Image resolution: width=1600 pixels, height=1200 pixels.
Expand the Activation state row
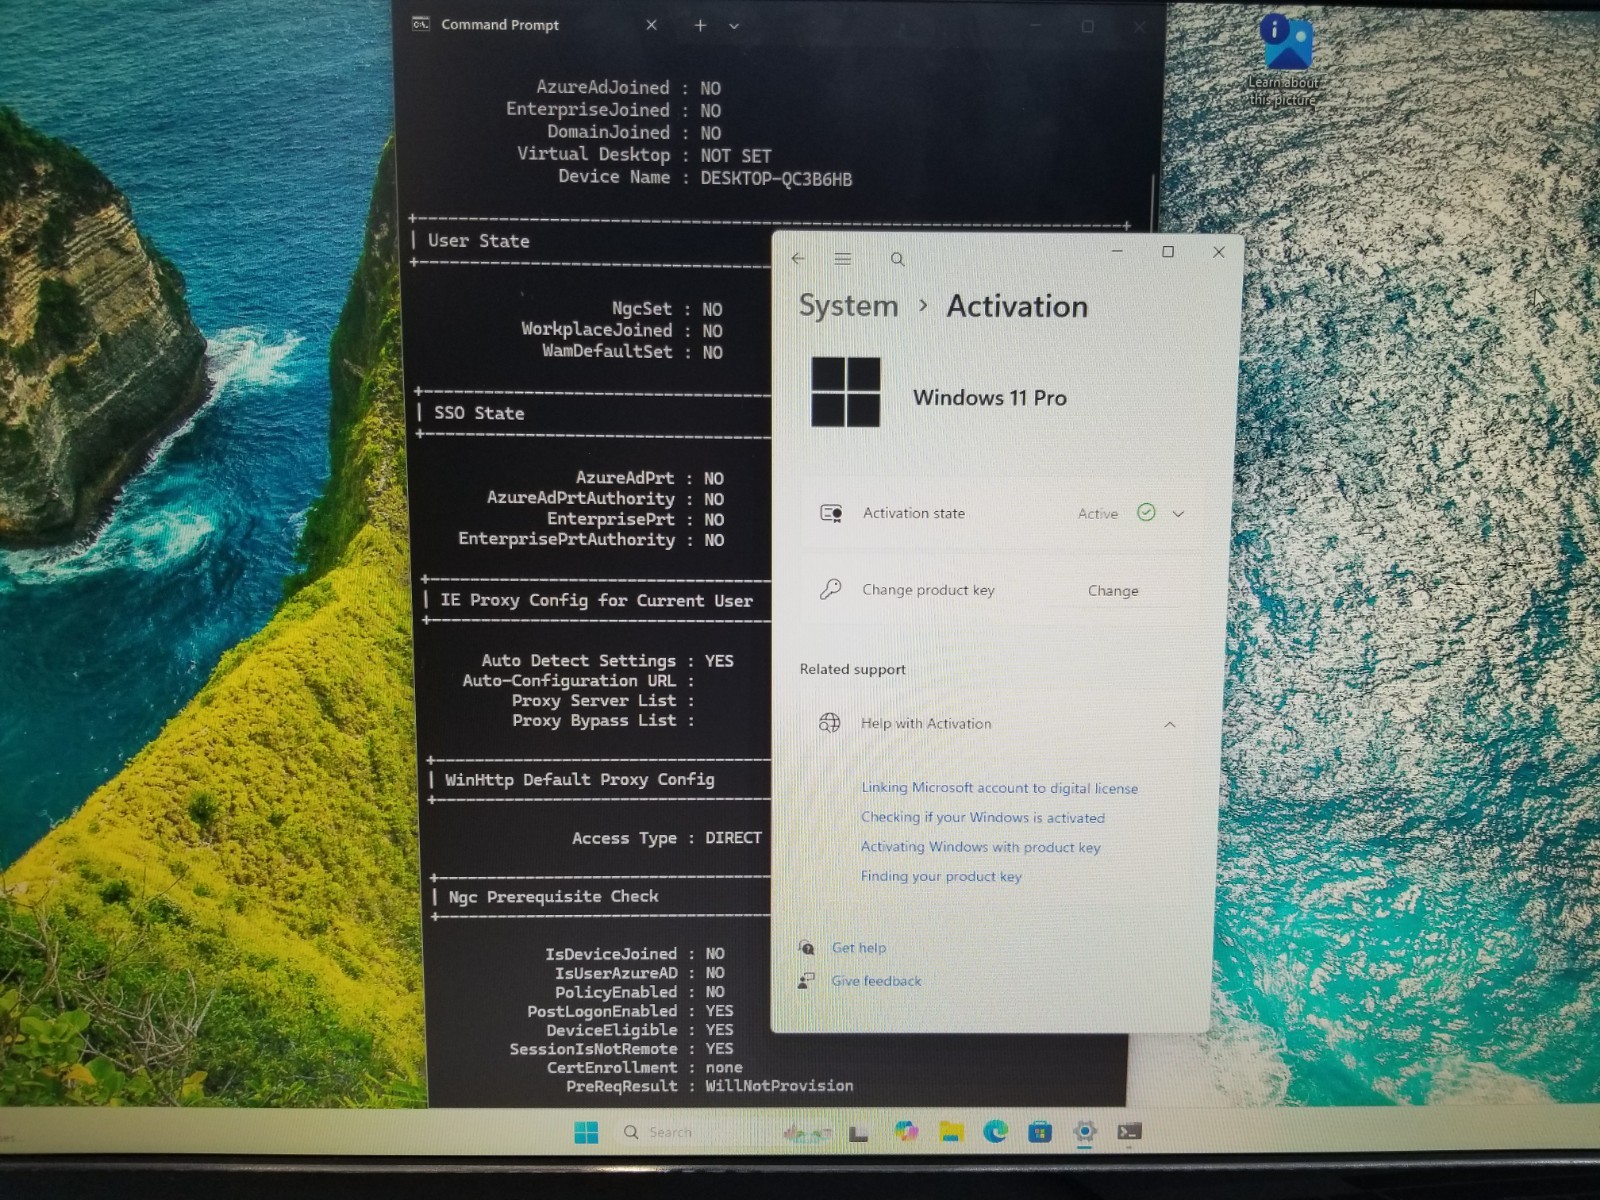1178,514
